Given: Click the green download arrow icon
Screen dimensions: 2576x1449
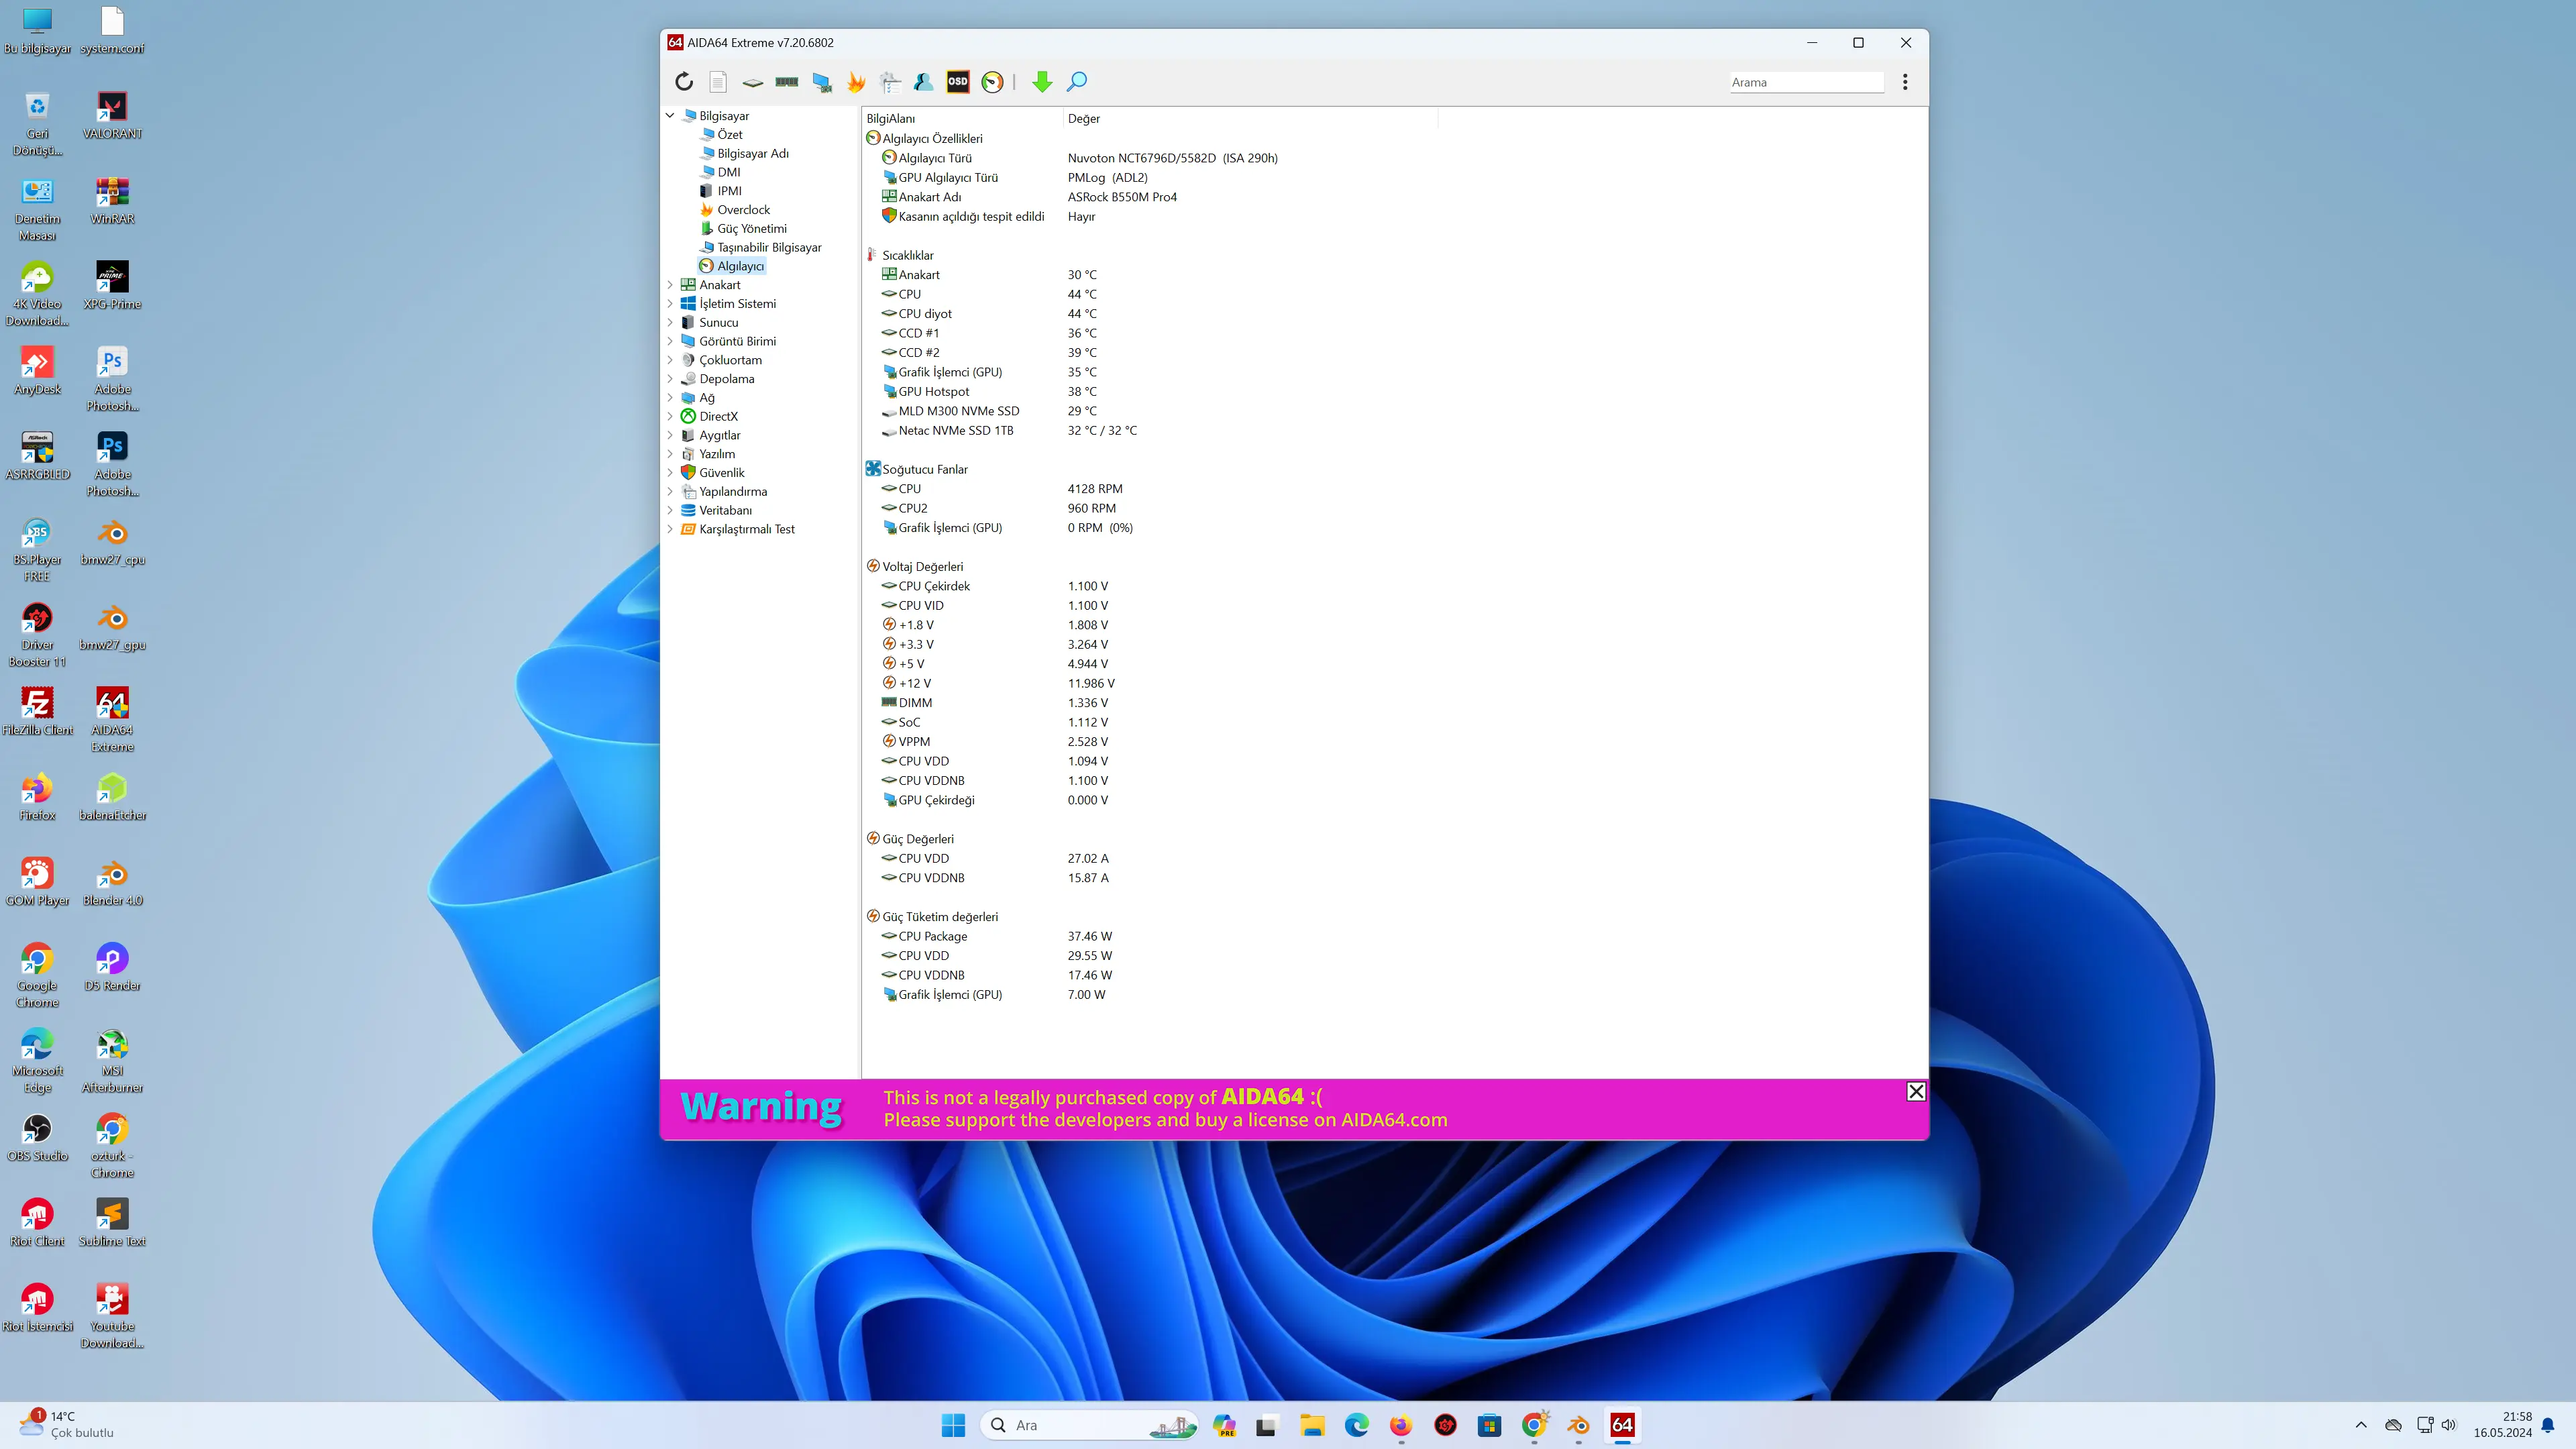Looking at the screenshot, I should pos(1042,82).
